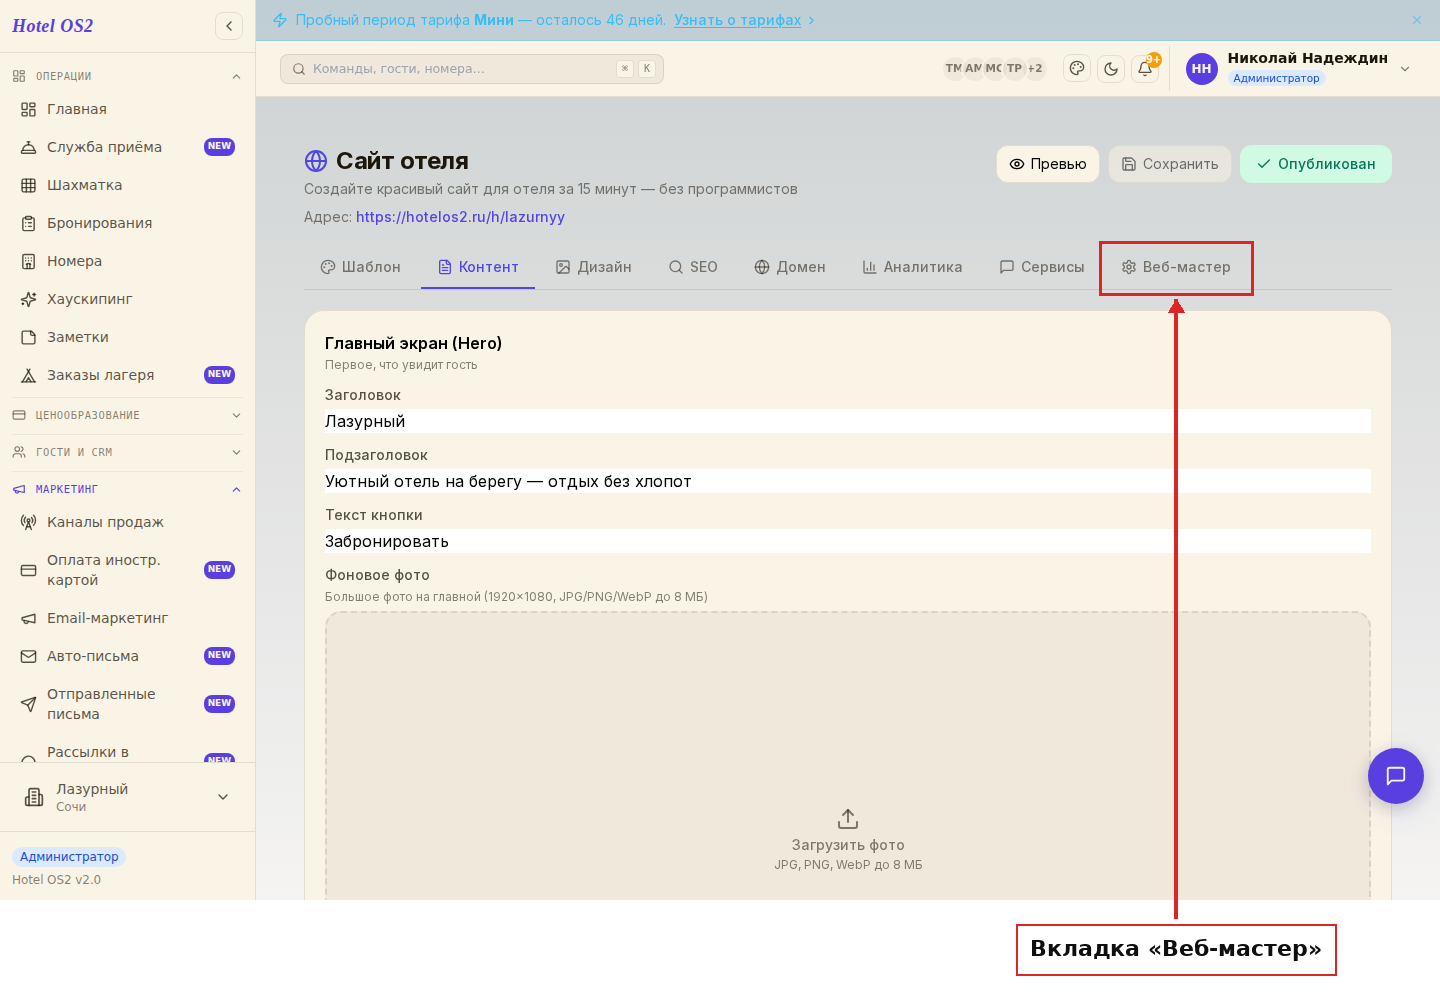
Task: Switch to the Веб-мастер tab
Action: 1176,267
